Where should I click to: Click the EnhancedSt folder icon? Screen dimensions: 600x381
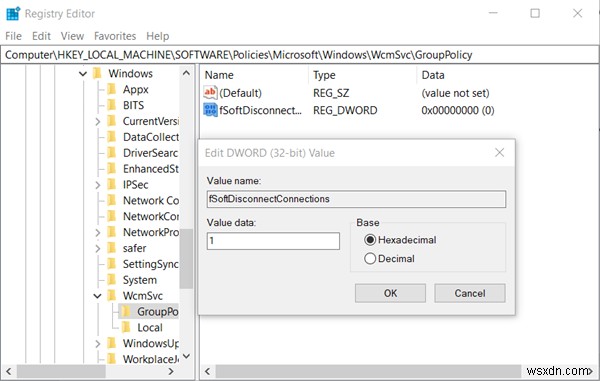pyautogui.click(x=112, y=168)
